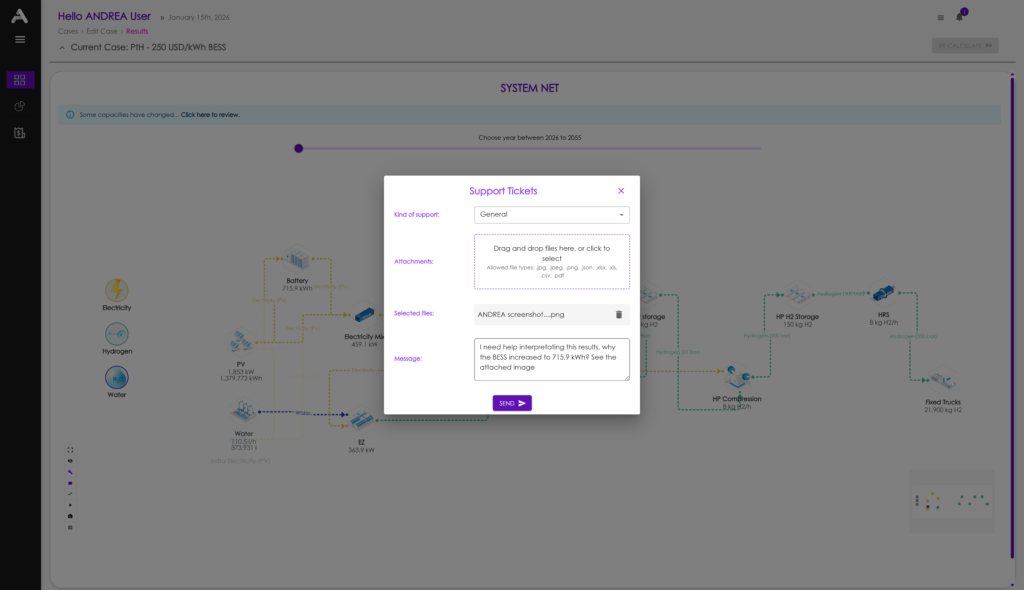Navigate to Edit Case breadcrumb
1024x590 pixels.
[102, 31]
